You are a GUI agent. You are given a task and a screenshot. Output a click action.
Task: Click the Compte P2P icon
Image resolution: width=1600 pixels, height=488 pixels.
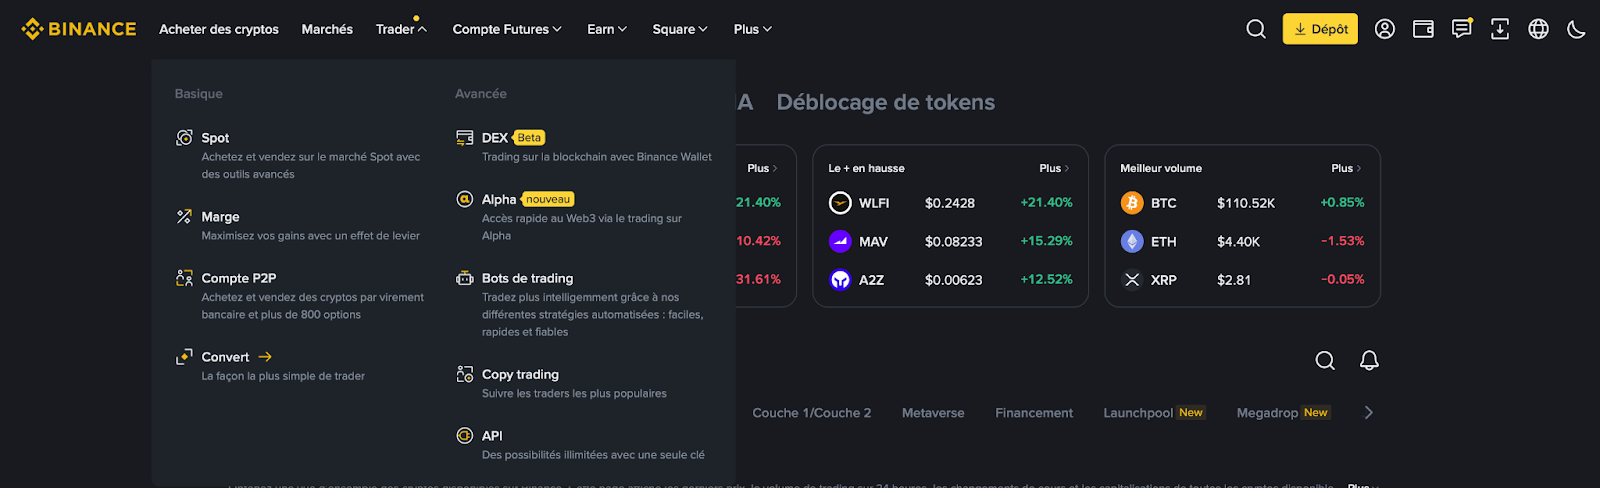(184, 278)
